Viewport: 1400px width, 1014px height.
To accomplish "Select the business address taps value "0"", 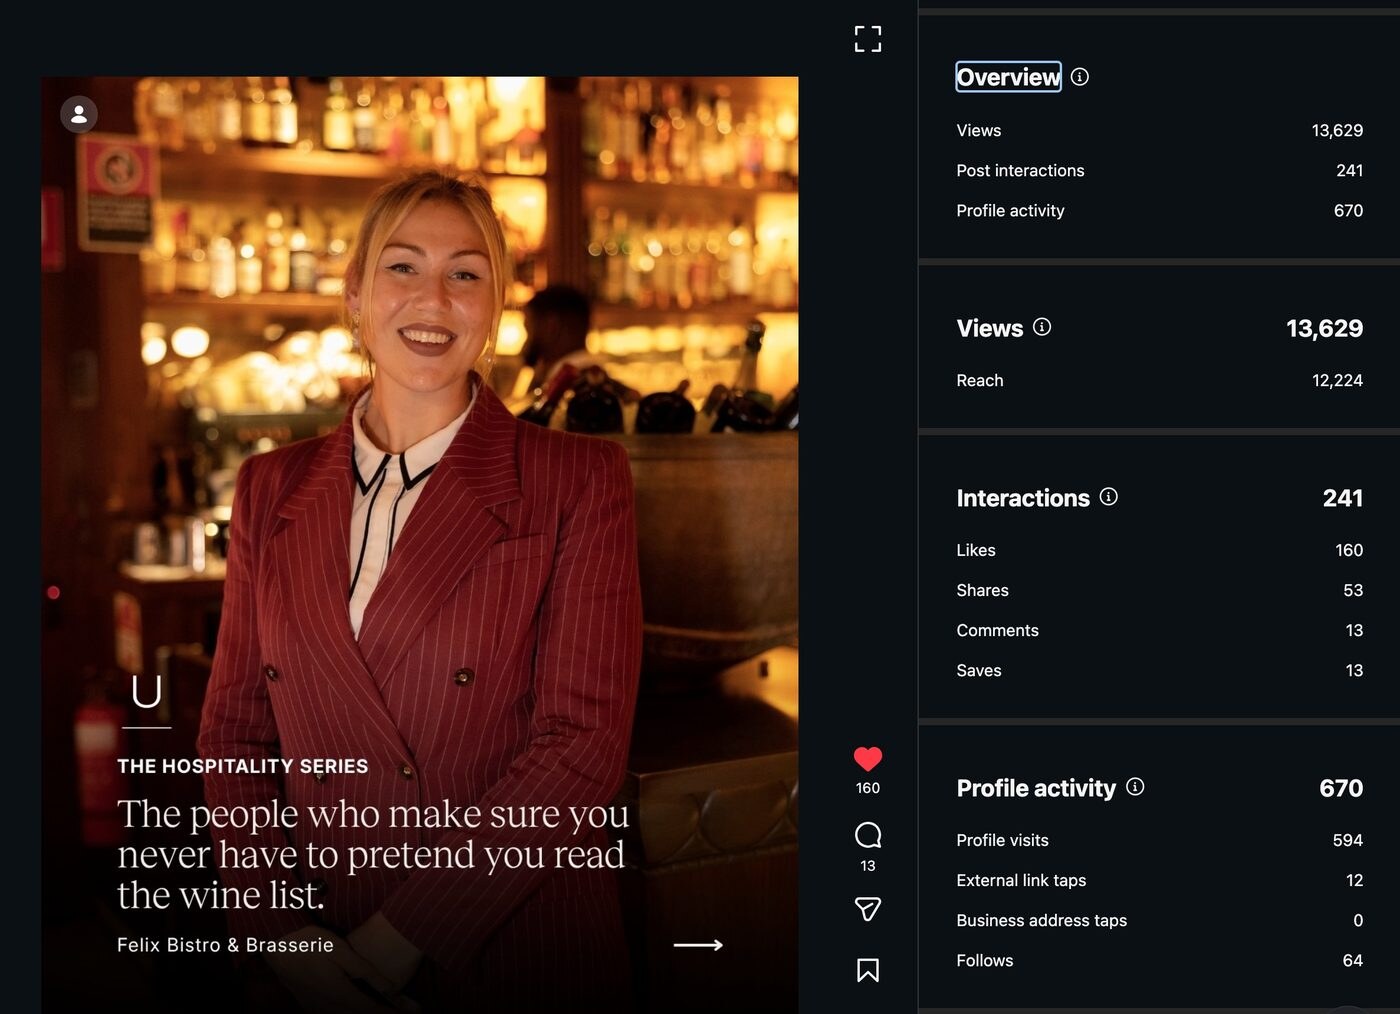I will coord(1358,920).
